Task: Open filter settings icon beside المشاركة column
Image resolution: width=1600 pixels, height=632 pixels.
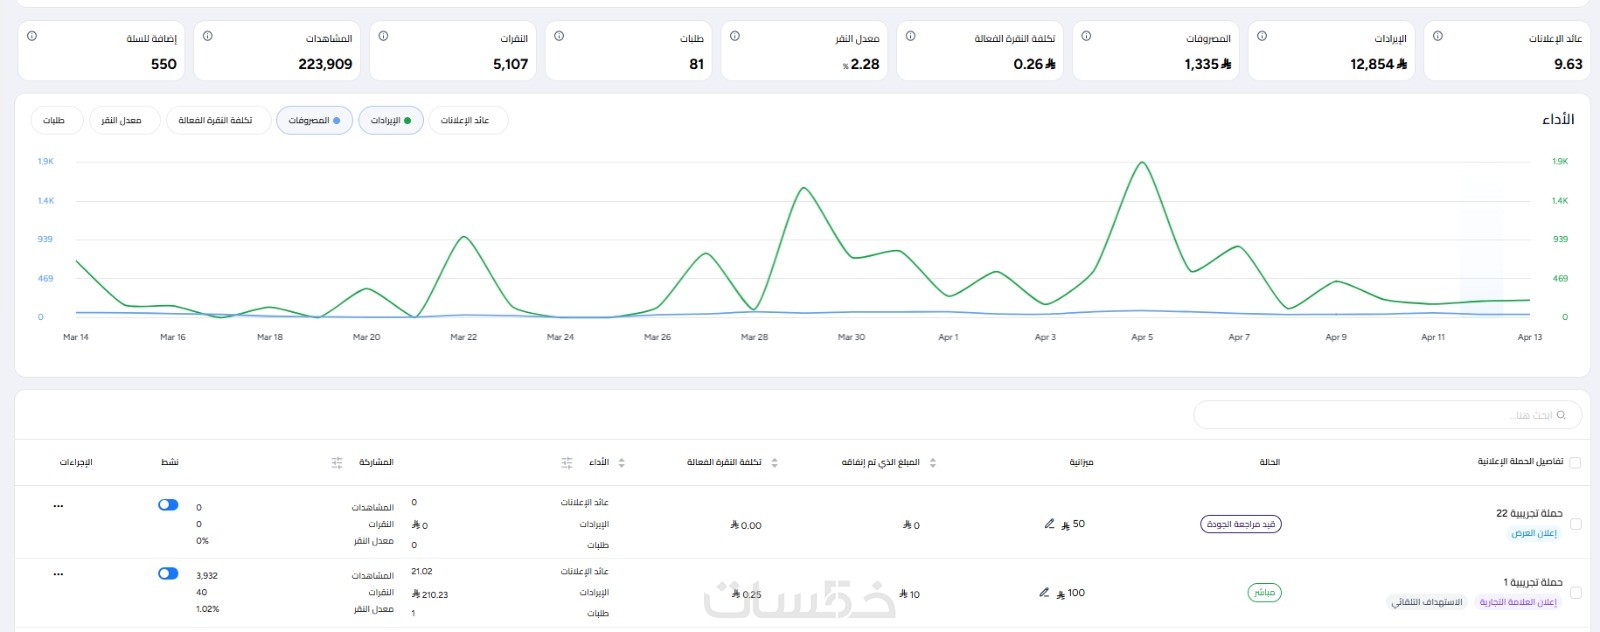Action: tap(337, 463)
